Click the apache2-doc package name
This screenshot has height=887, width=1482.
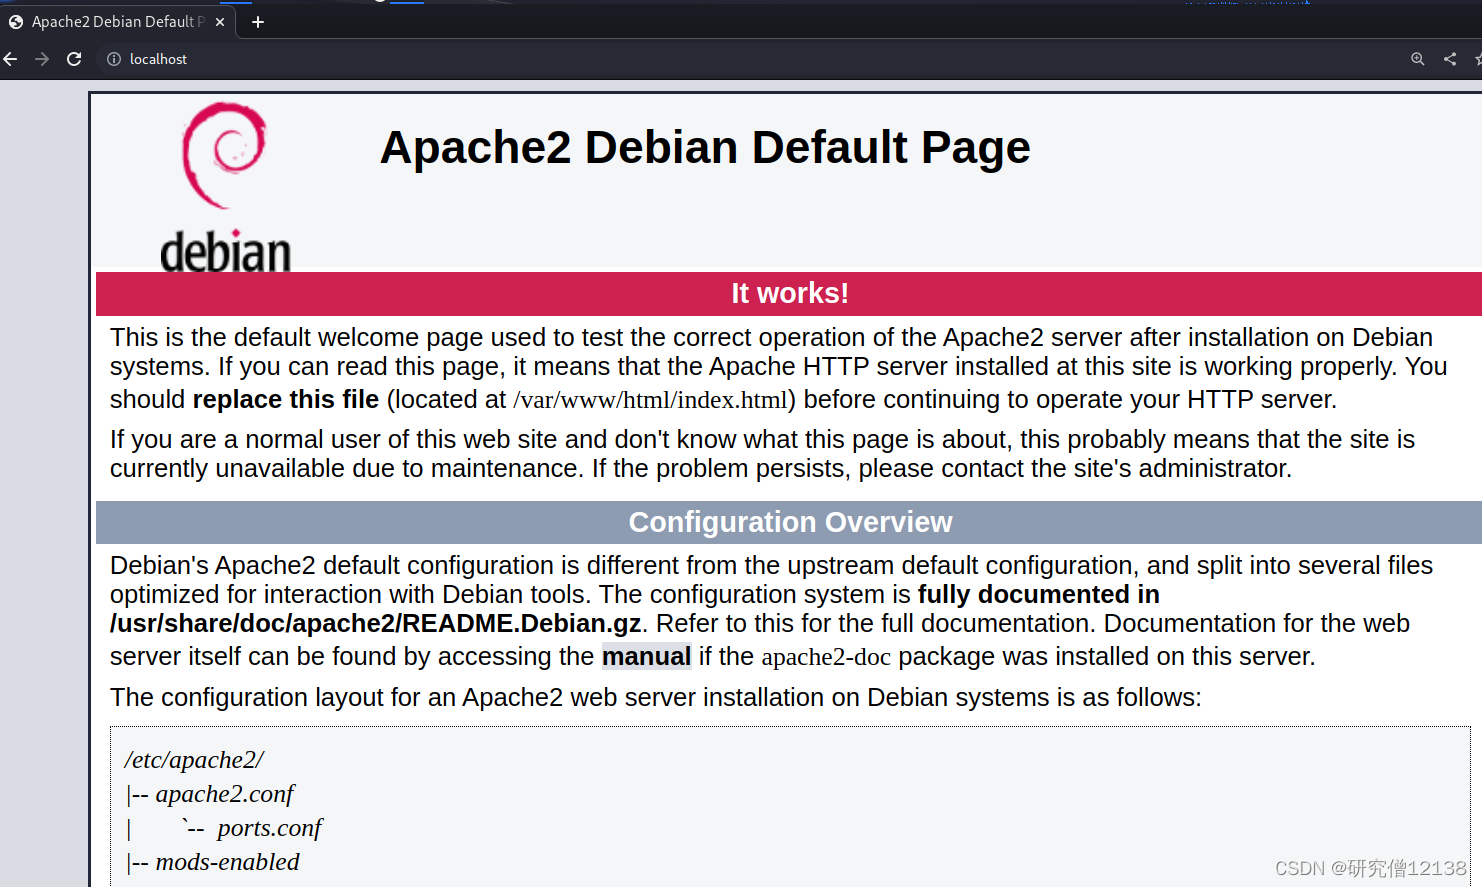tap(826, 656)
